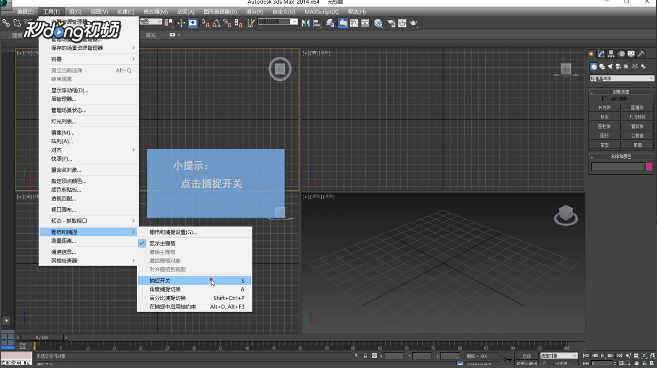Expand the Views - Grab Viewport submenu
The width and height of the screenshot is (657, 368).
tap(88, 220)
